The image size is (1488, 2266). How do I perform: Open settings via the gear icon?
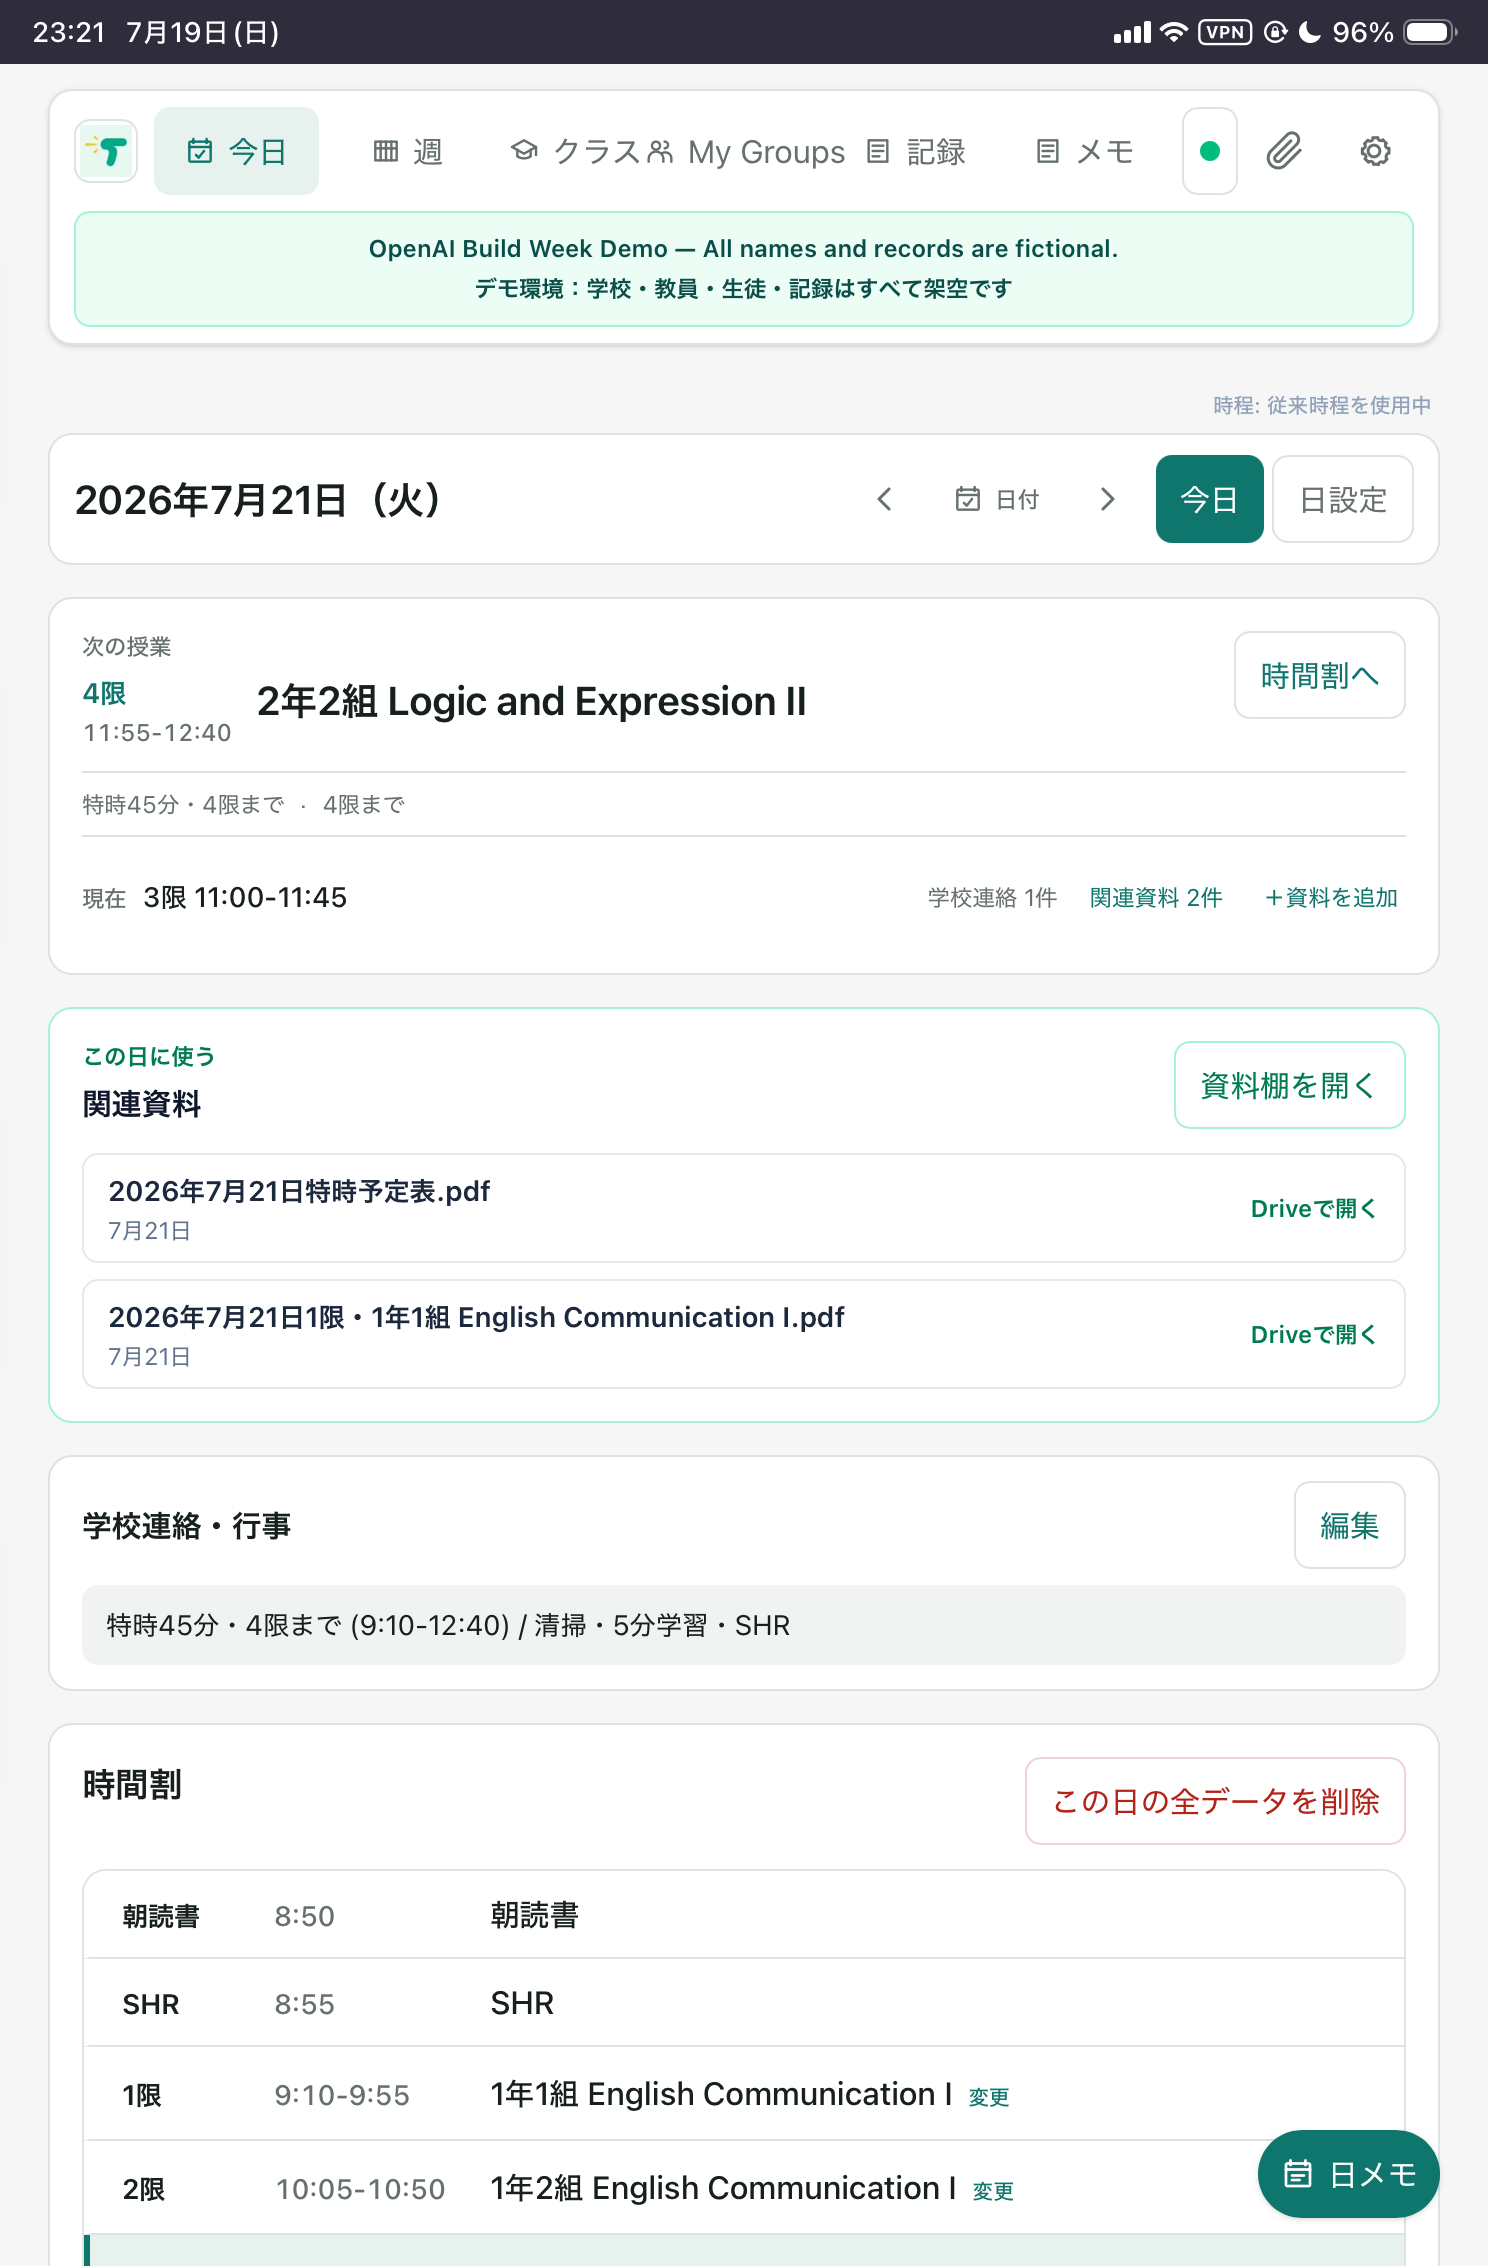(1375, 151)
